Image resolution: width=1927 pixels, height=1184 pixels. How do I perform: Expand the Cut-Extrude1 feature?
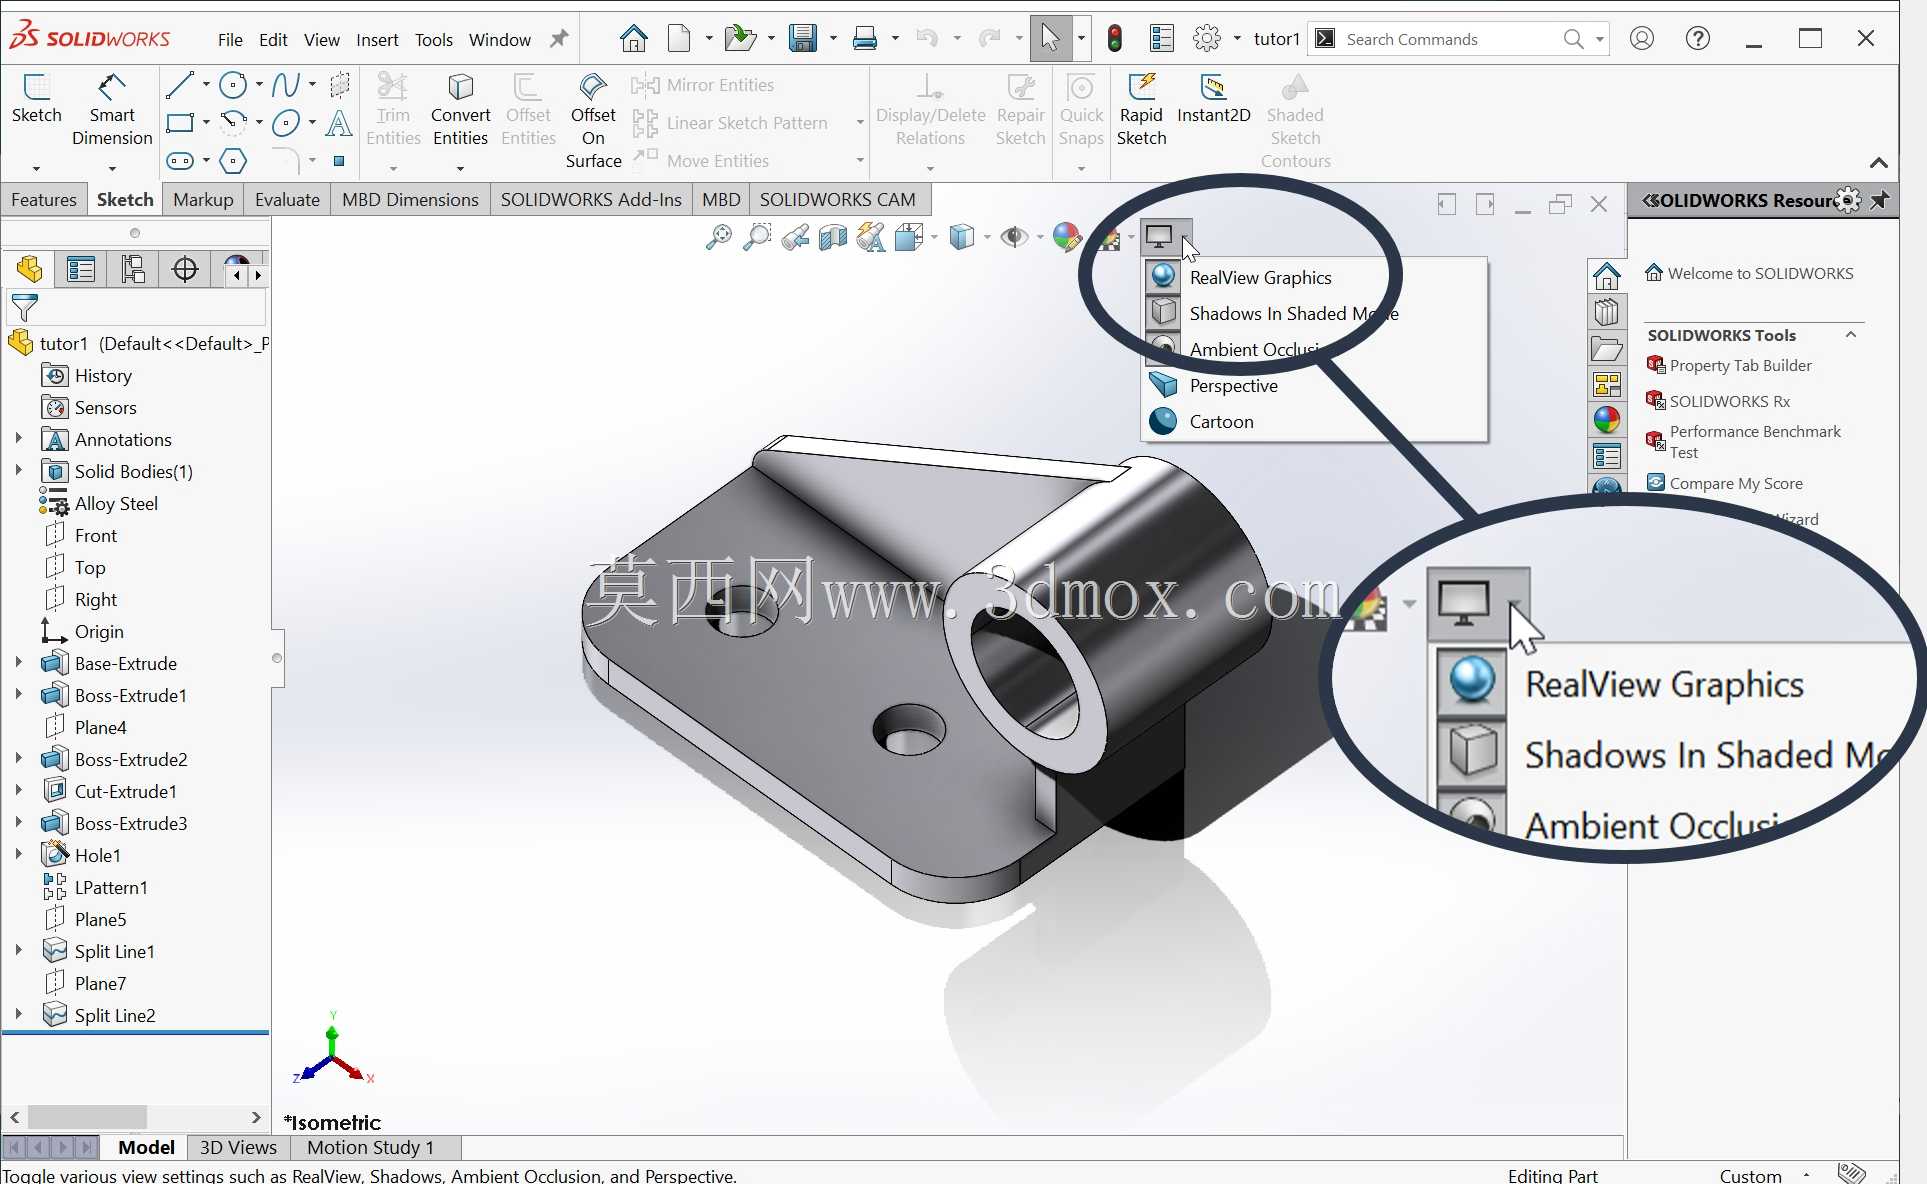(18, 790)
